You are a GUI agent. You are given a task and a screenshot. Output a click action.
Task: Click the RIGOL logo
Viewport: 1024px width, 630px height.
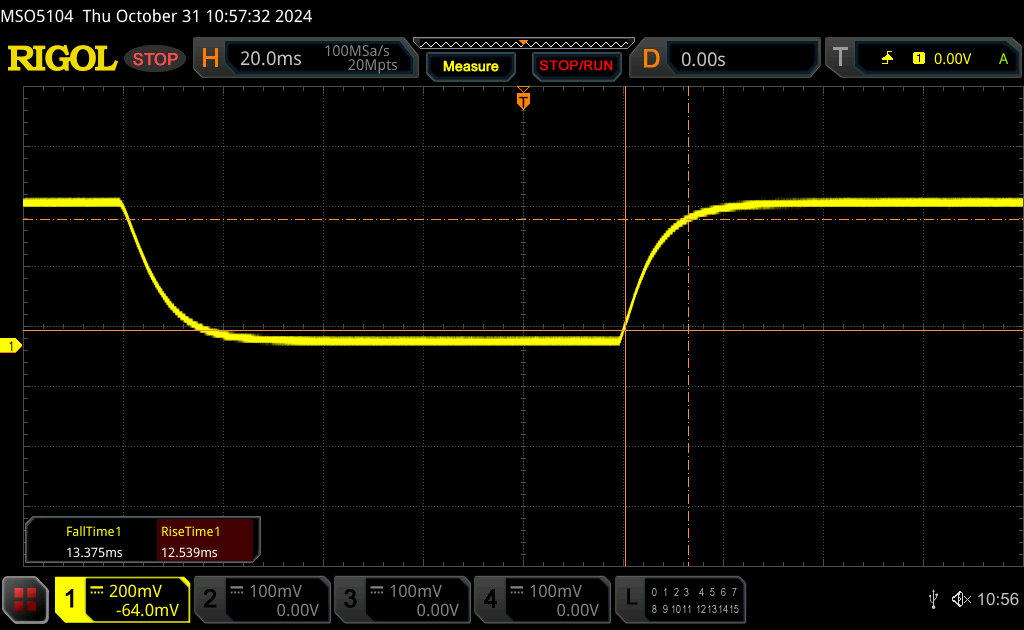pos(62,59)
